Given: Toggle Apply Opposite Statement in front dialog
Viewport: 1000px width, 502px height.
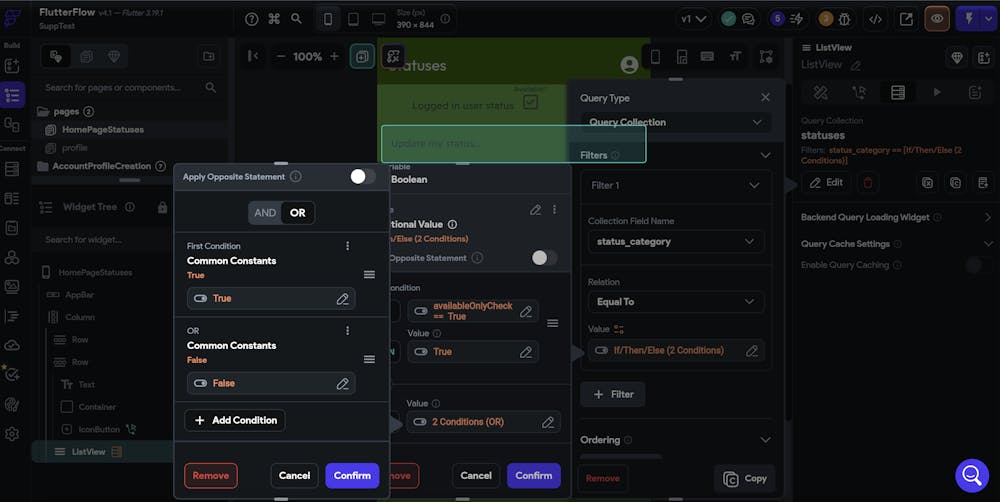Looking at the screenshot, I should (x=362, y=177).
